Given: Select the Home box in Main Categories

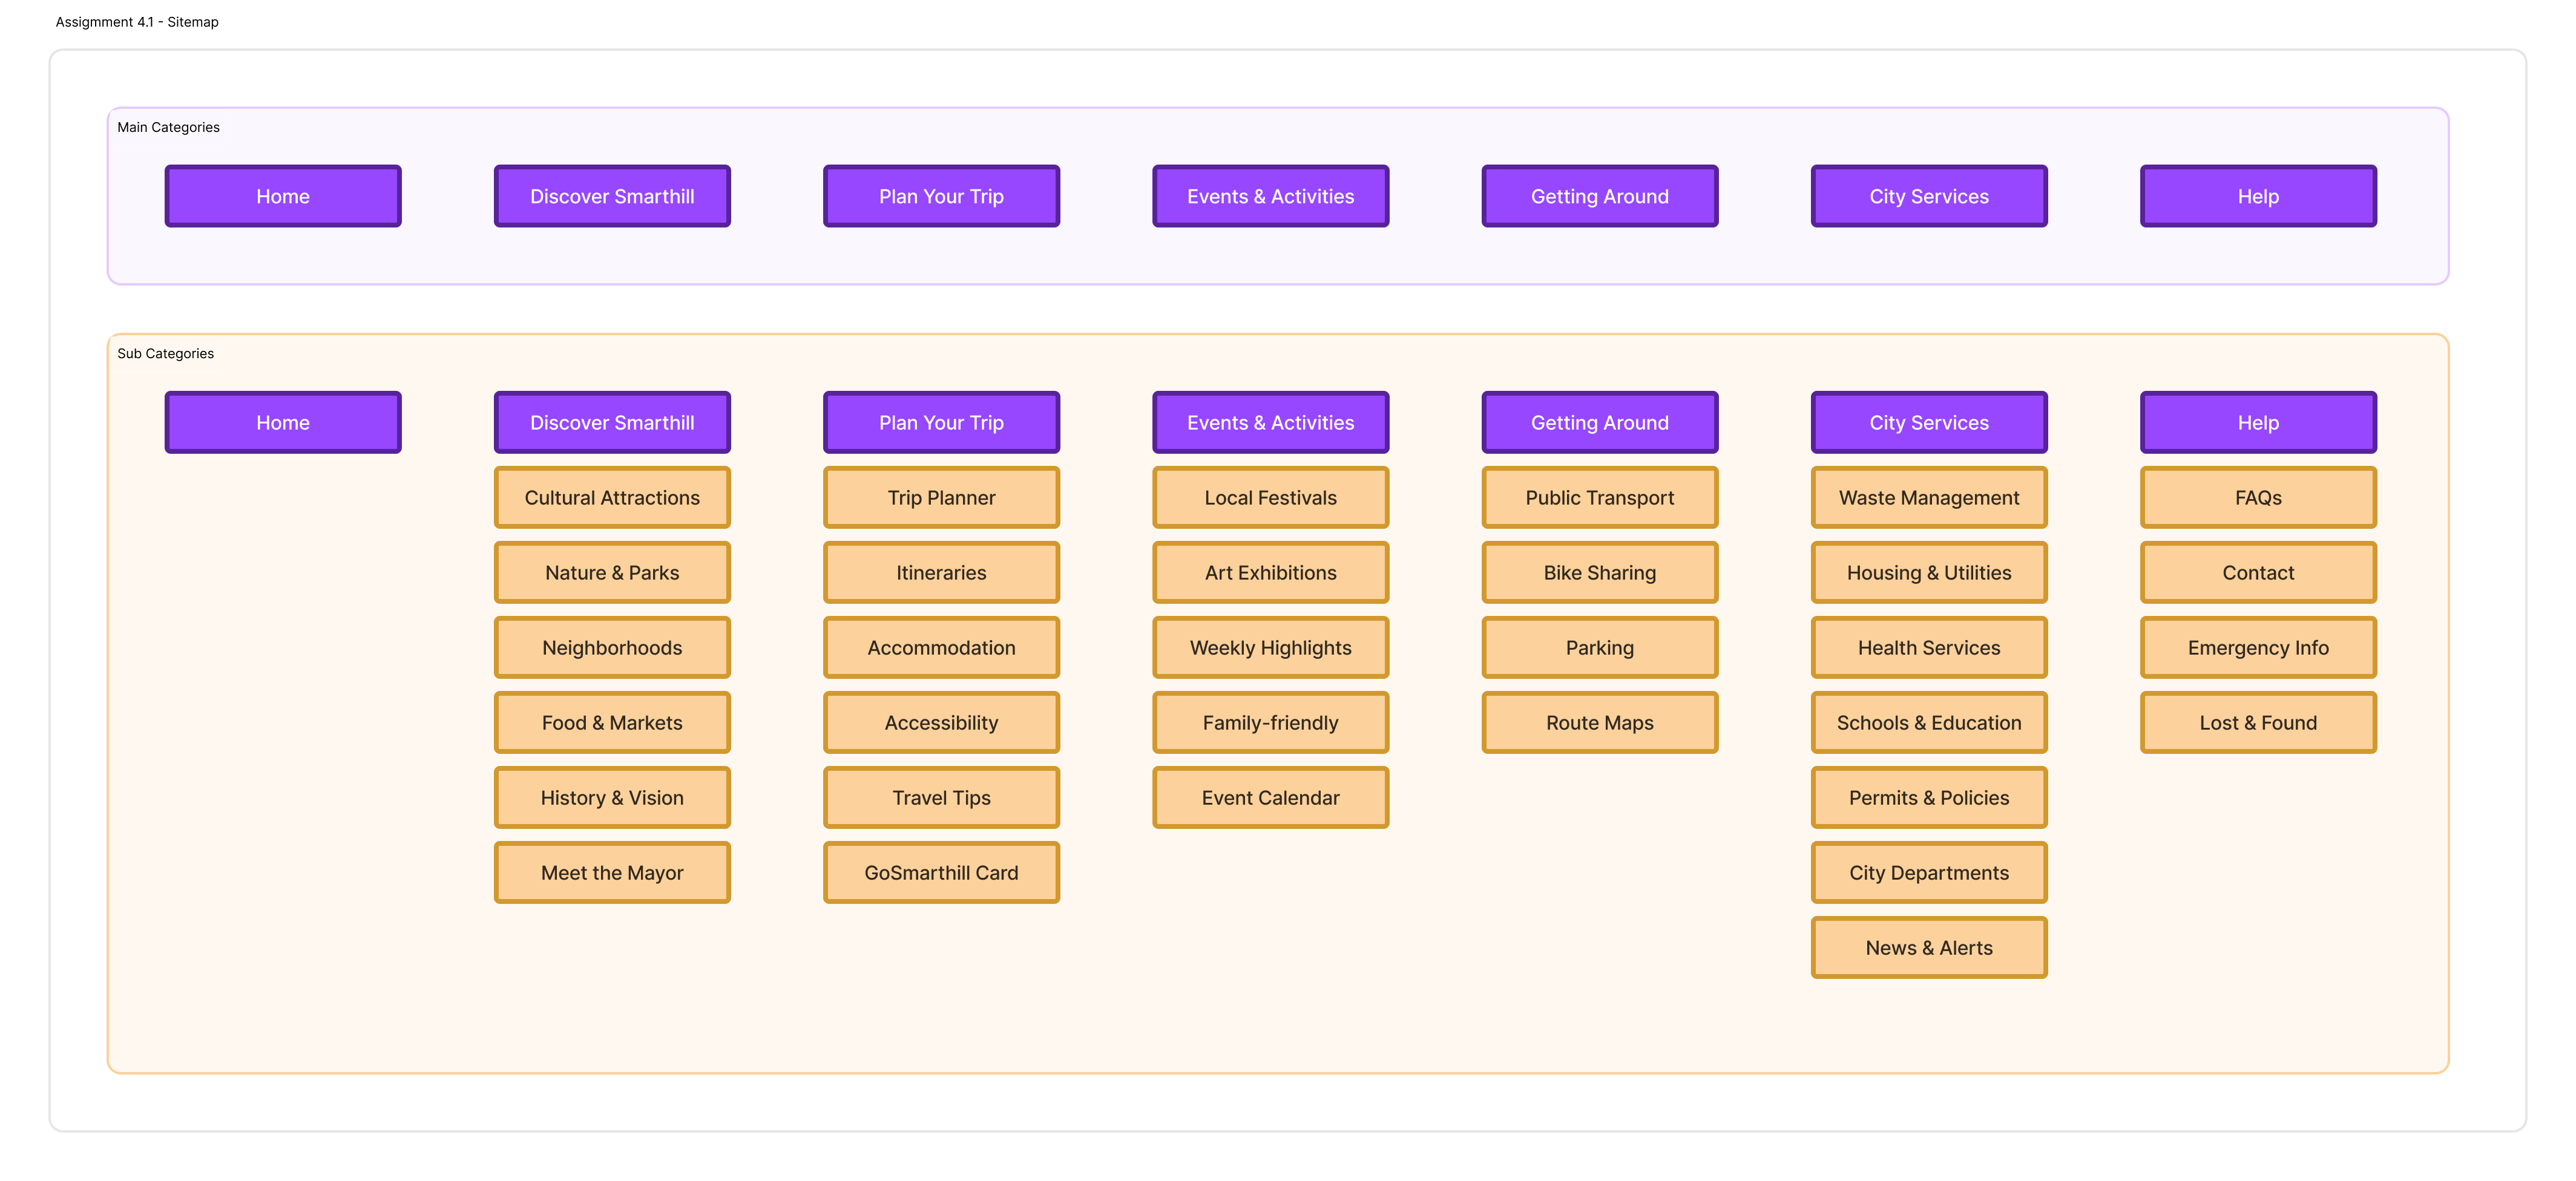Looking at the screenshot, I should [x=283, y=196].
